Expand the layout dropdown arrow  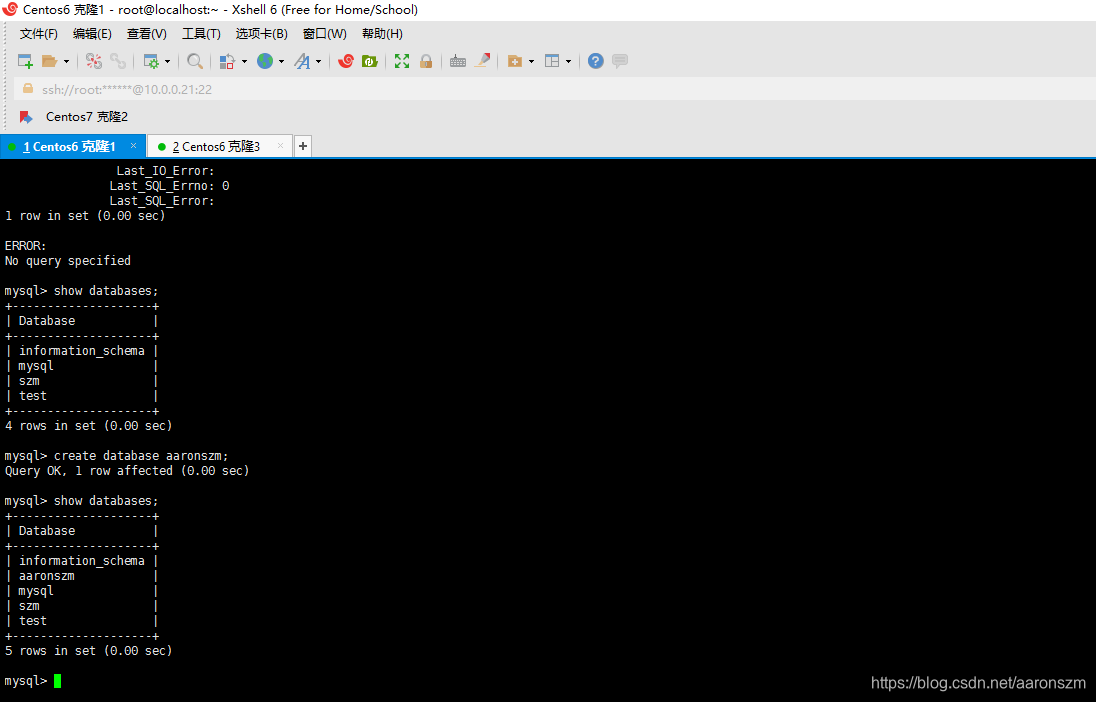click(568, 62)
